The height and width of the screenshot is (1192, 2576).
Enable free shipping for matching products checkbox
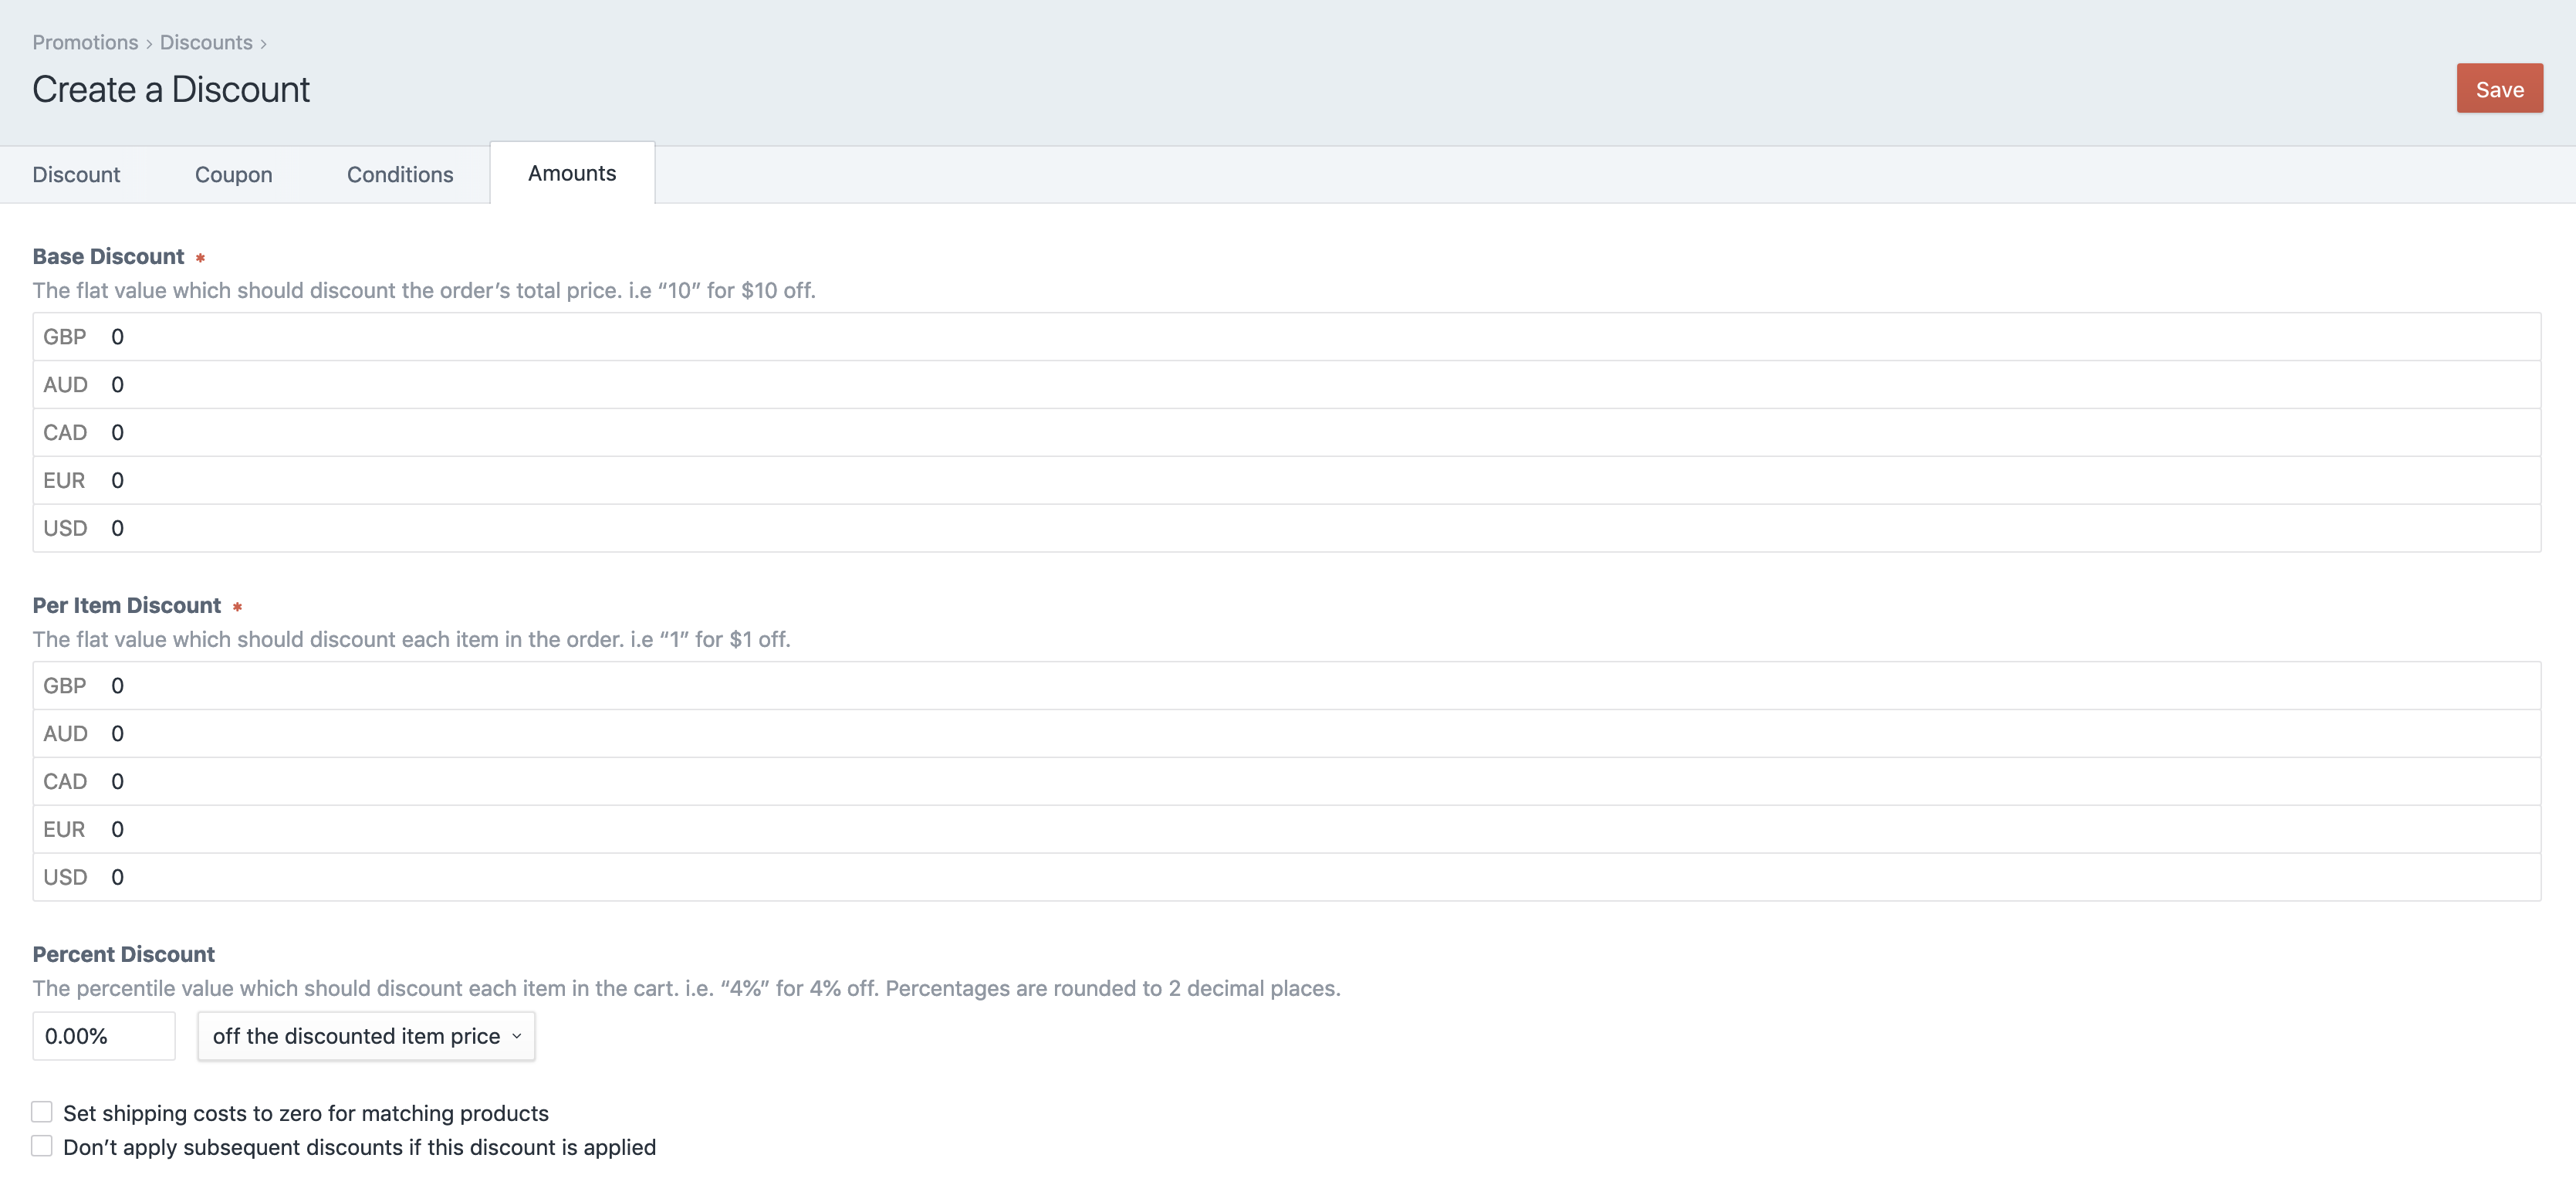point(42,1112)
